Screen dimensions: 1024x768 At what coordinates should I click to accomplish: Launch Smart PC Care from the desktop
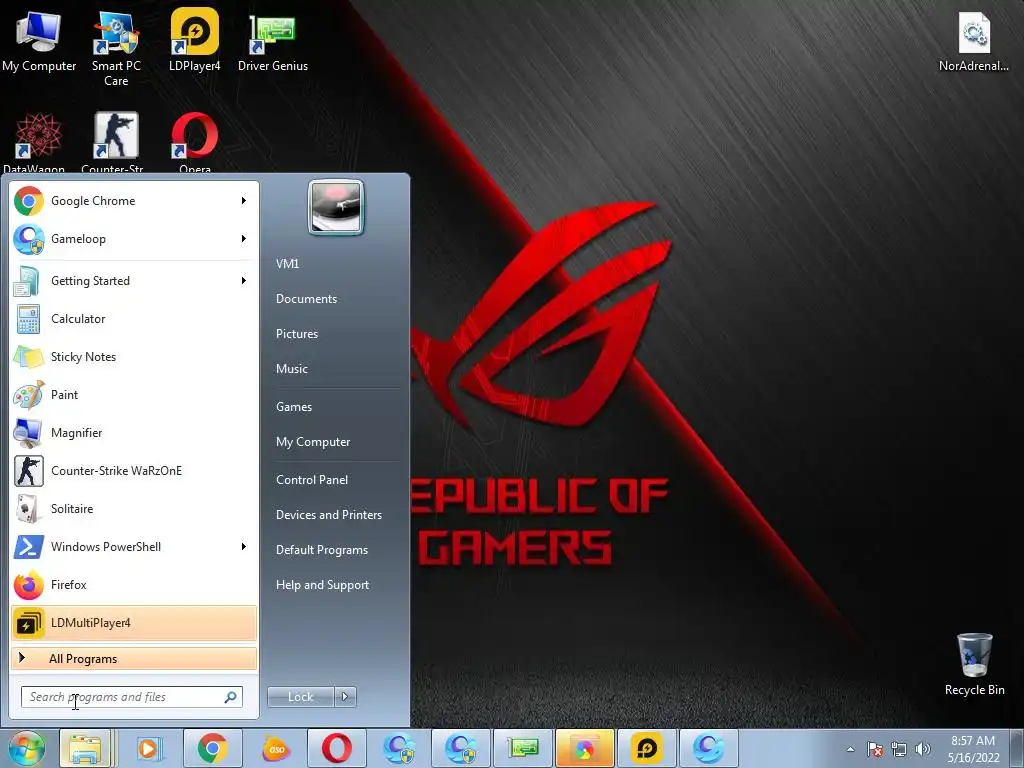[116, 48]
